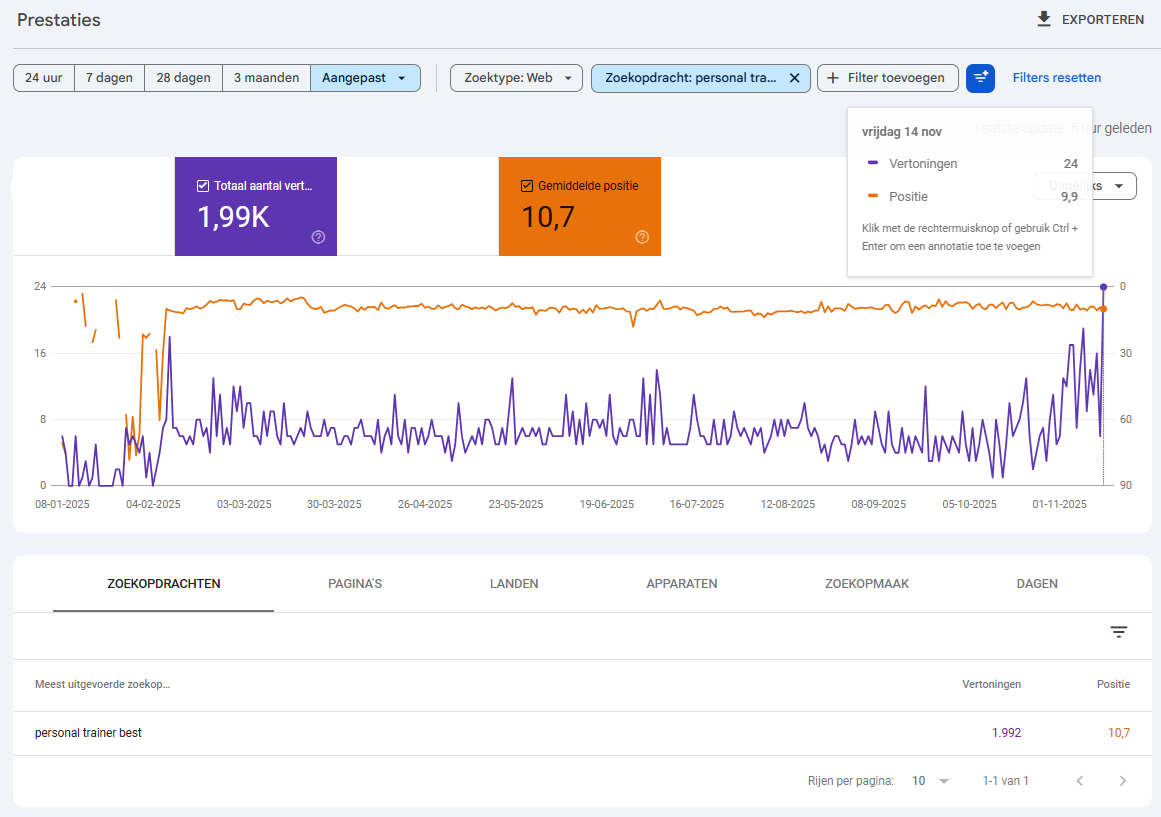Screen dimensions: 1161x817
Task: Open the Aangepast date dropdown
Action: point(366,78)
